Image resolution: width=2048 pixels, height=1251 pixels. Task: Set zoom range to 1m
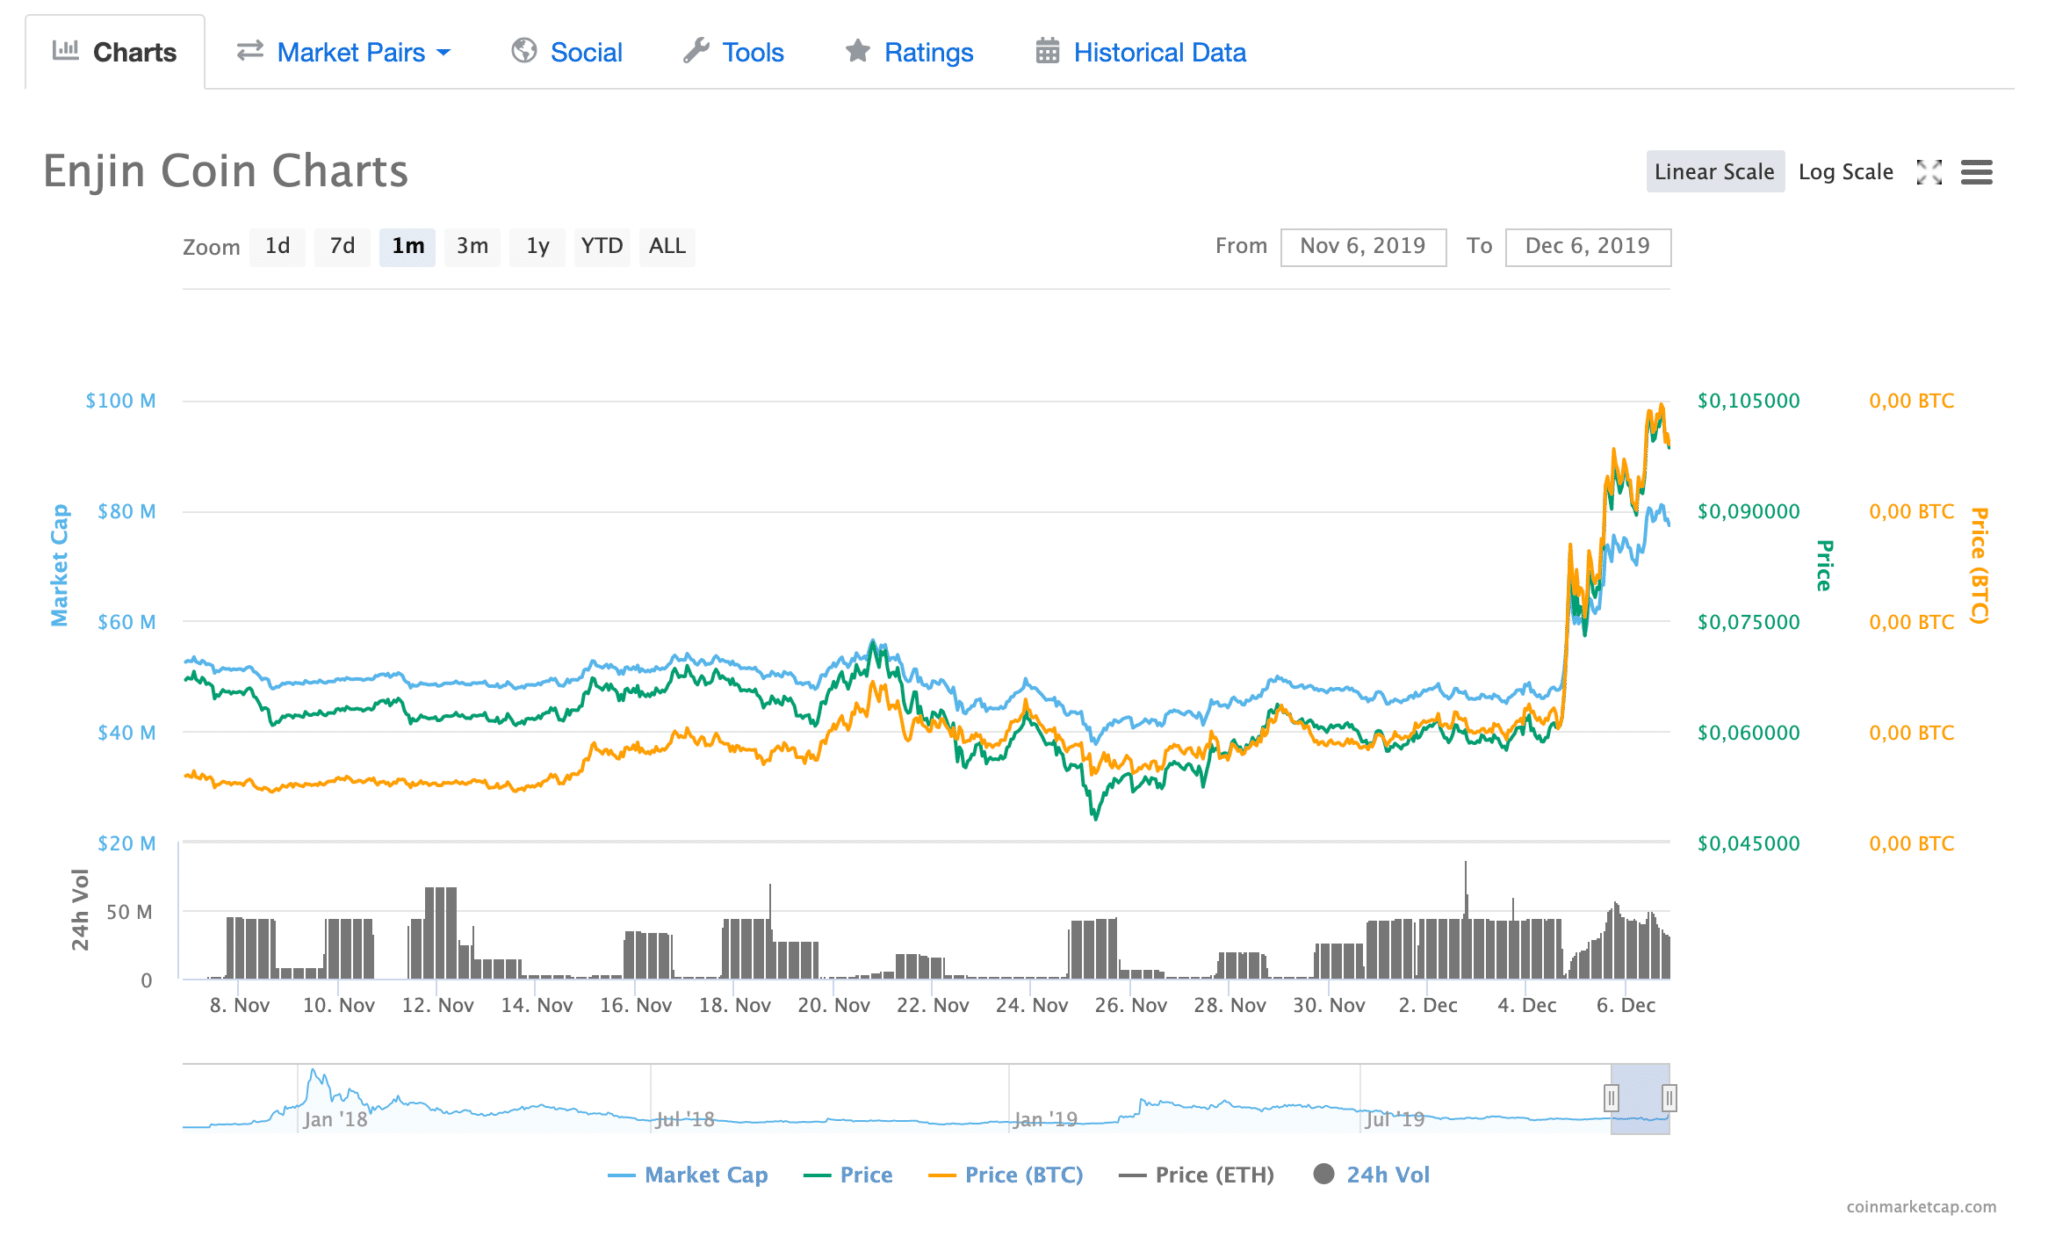click(407, 246)
